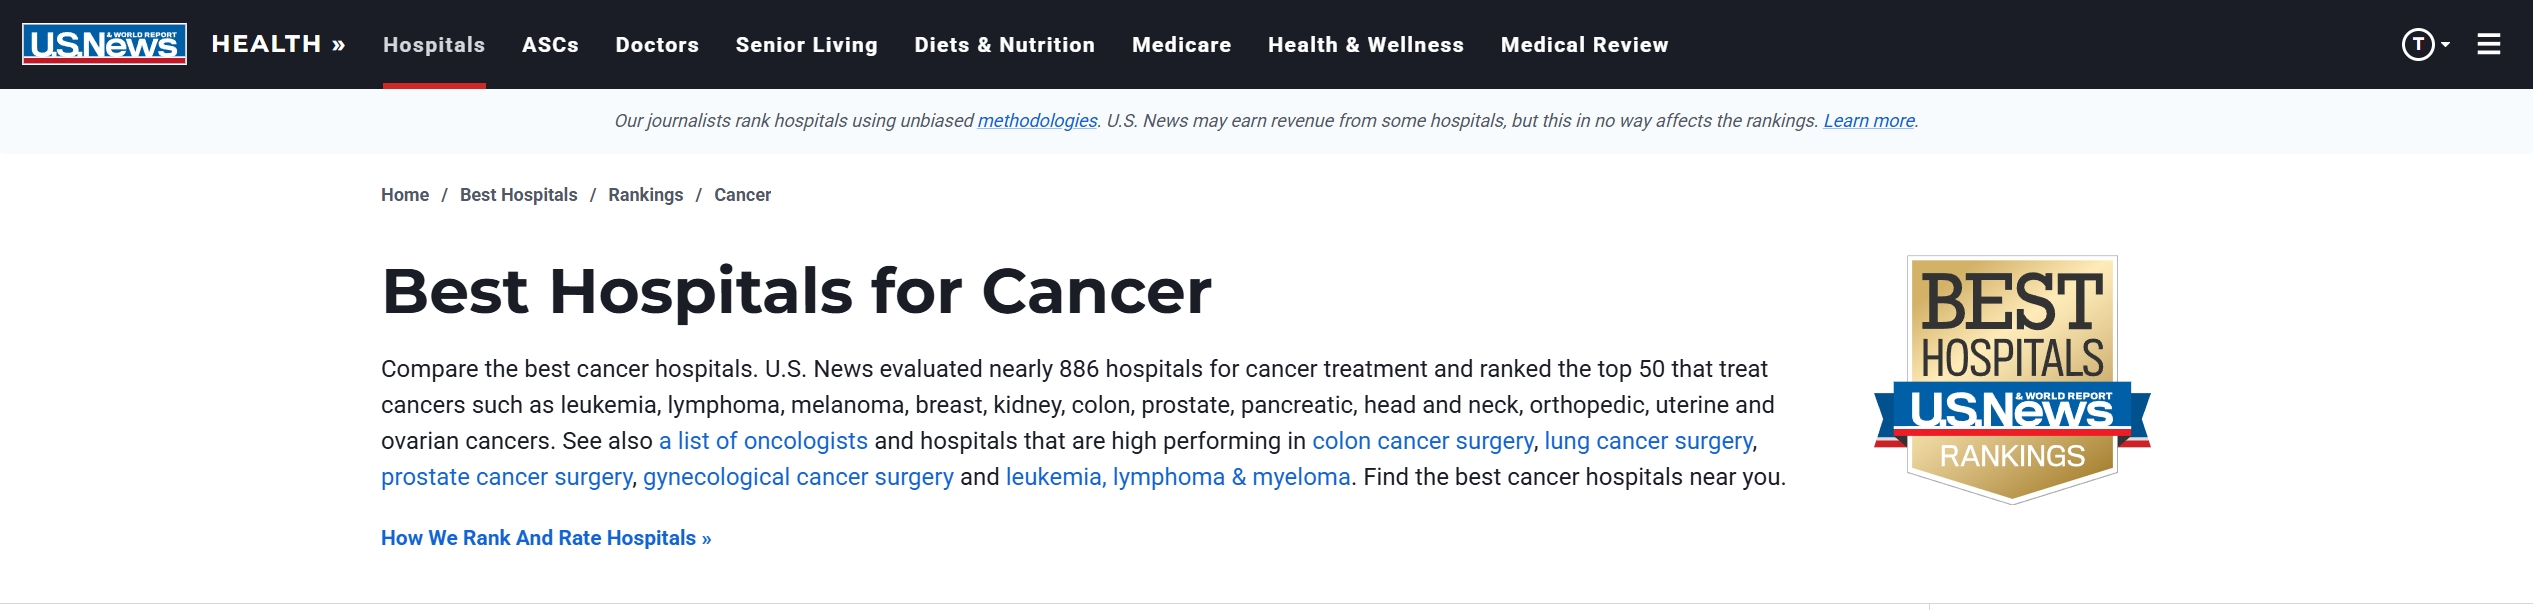Screen dimensions: 2533x610
Task: Open the Senior Living section
Action: [806, 45]
